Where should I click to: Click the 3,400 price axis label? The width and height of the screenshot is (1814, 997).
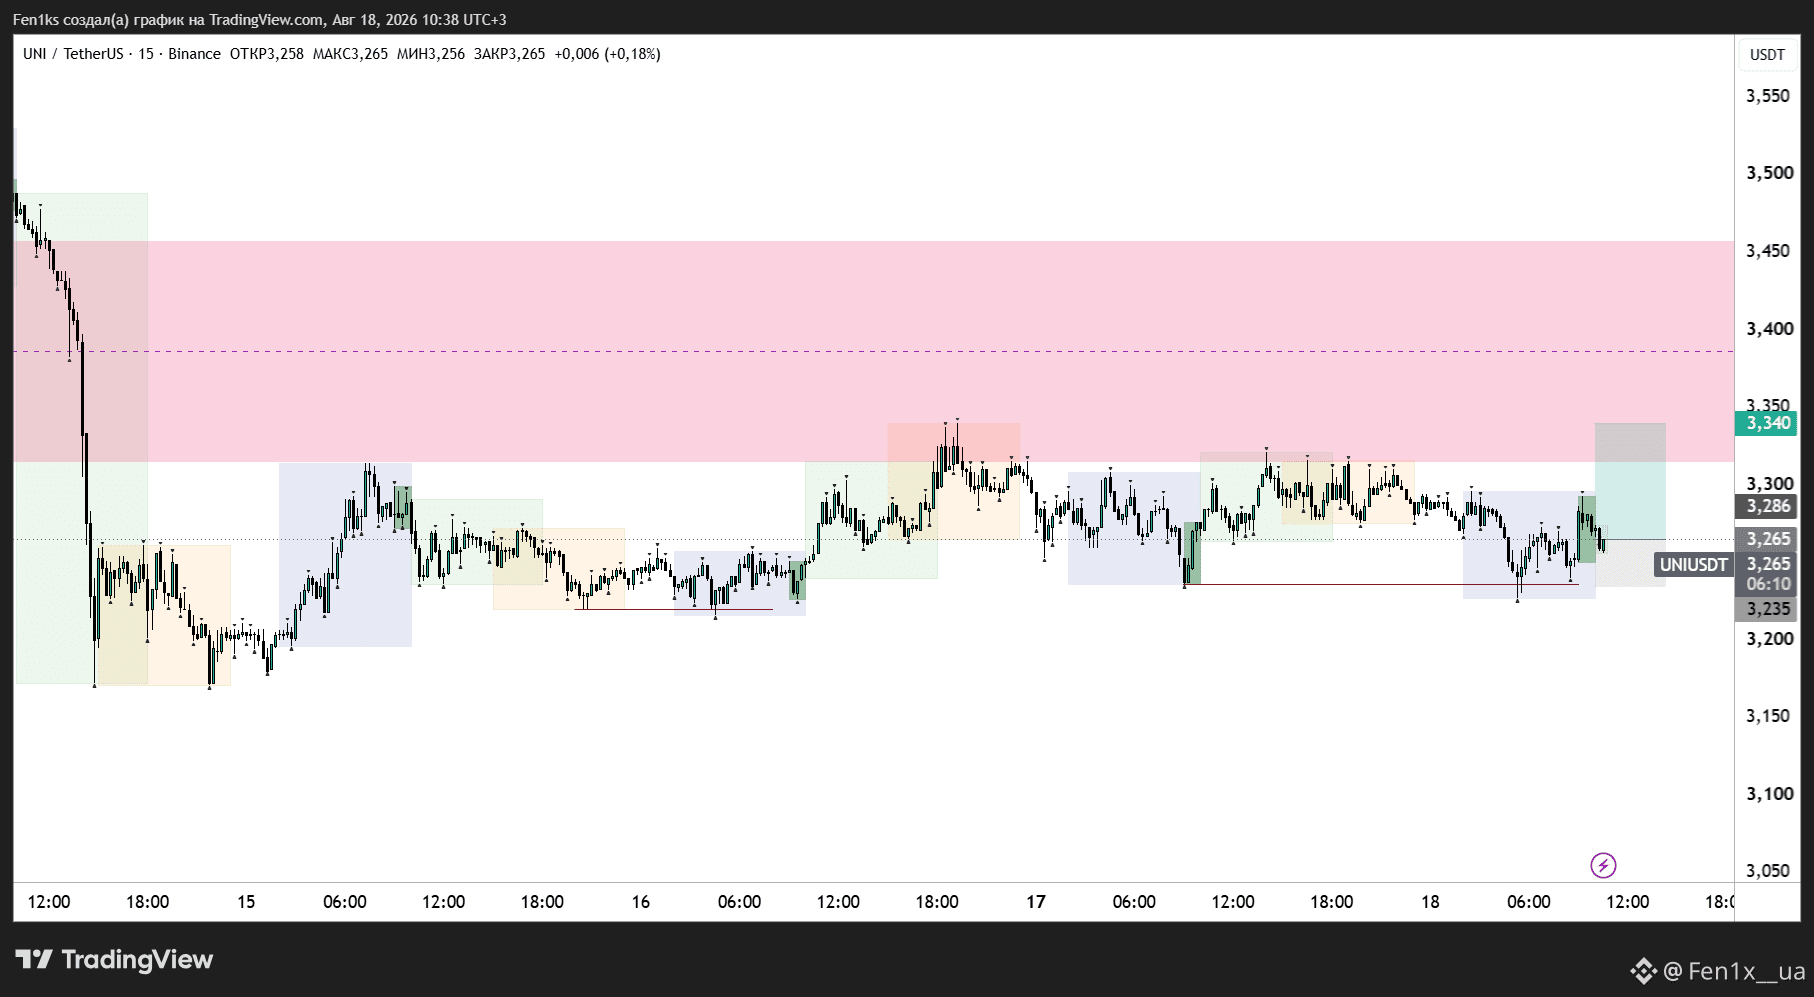(1768, 329)
